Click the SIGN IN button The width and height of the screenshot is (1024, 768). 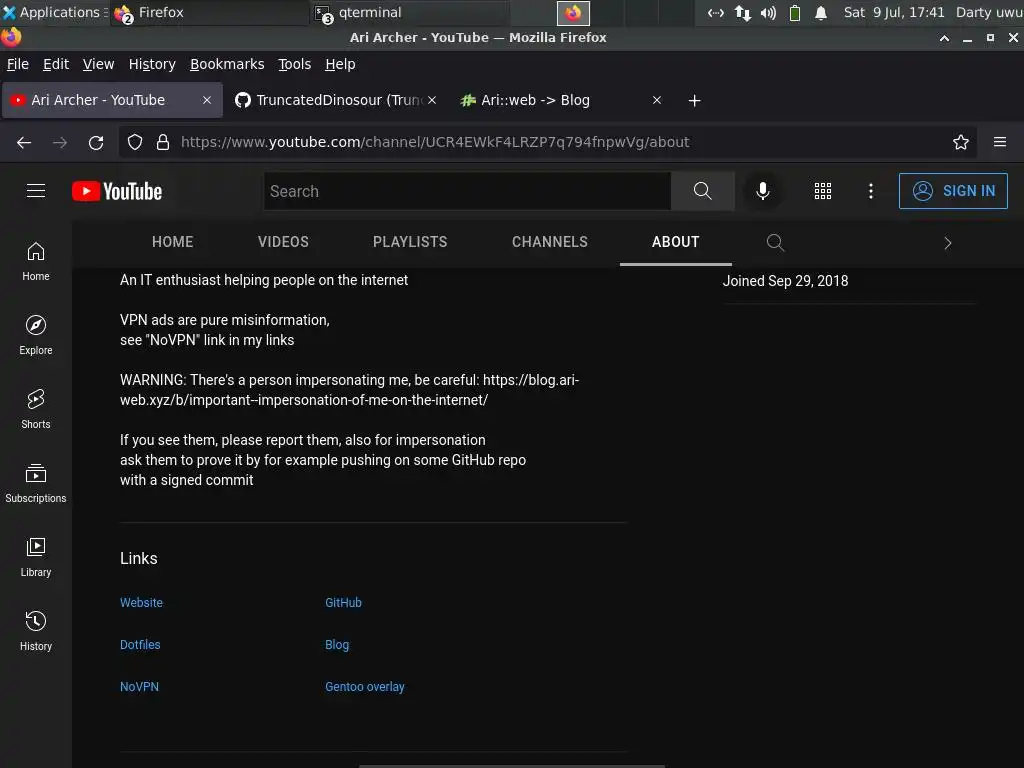pos(953,191)
